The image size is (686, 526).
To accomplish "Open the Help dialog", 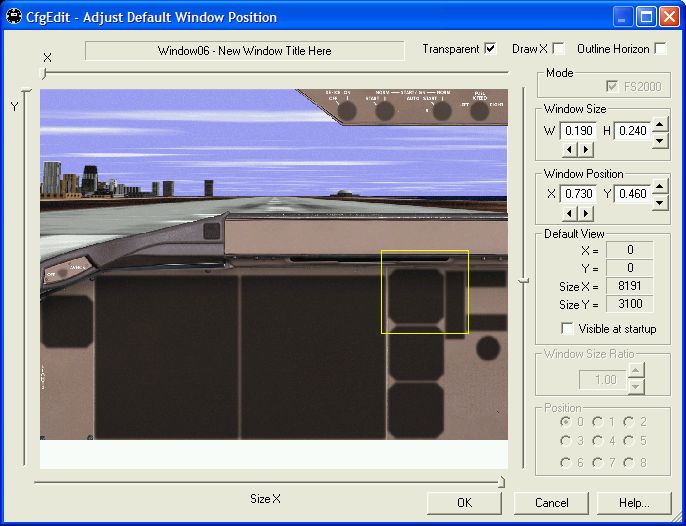I will [634, 503].
